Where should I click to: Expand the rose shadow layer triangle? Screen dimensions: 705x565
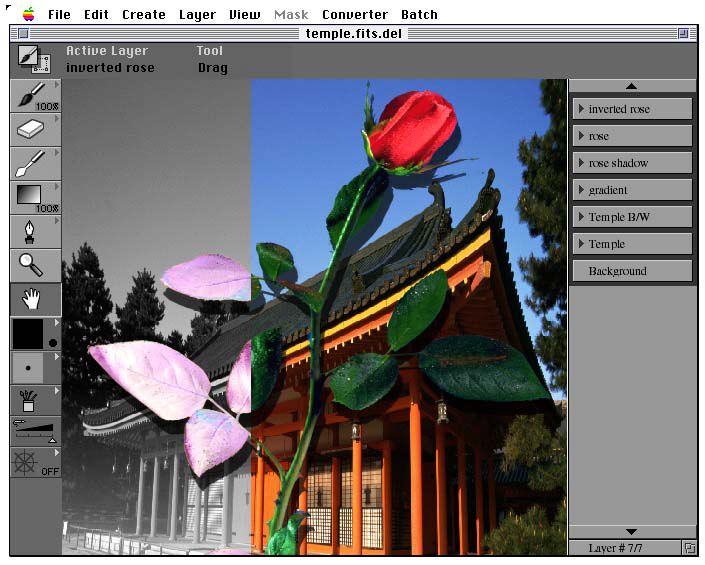tap(581, 163)
